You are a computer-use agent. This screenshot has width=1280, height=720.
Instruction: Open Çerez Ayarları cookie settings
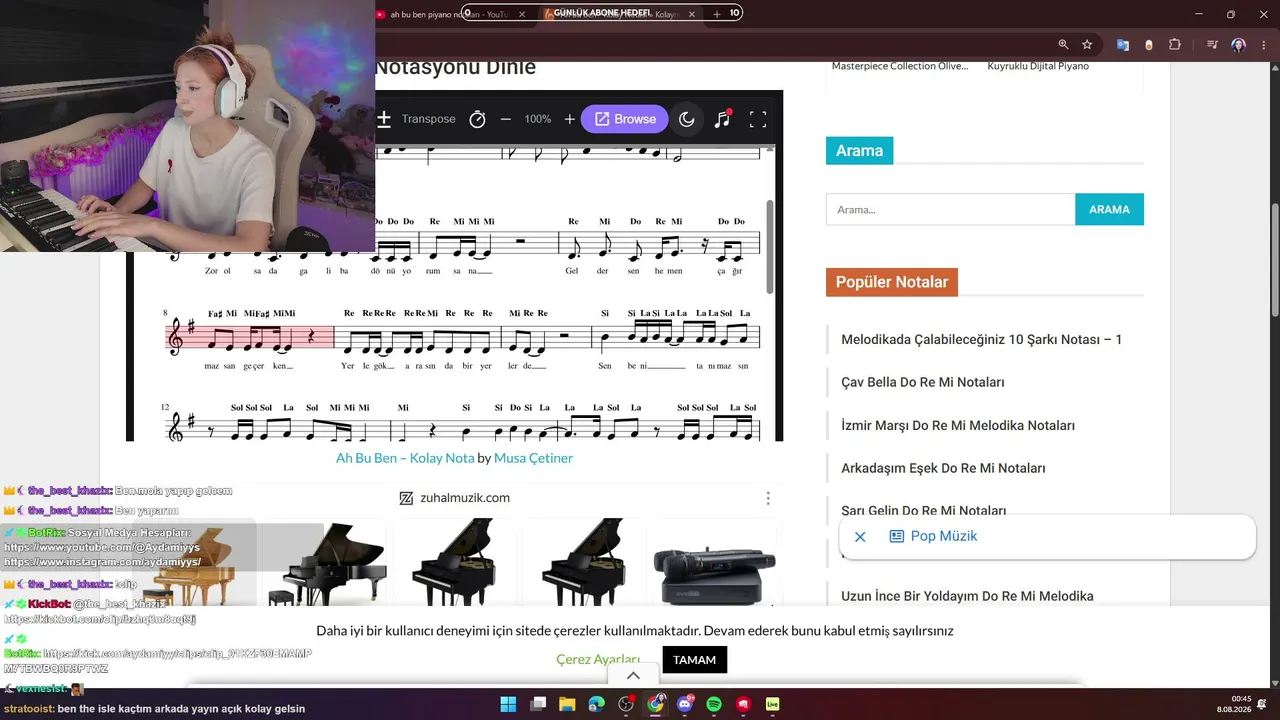coord(598,659)
